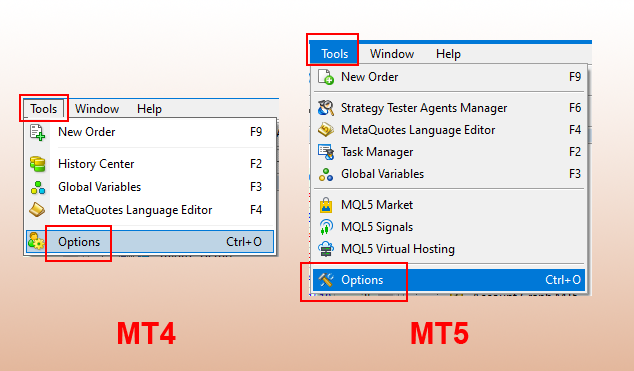Select Task Manager in the MT5 menu
Viewport: 634px width, 371px height.
449,152
